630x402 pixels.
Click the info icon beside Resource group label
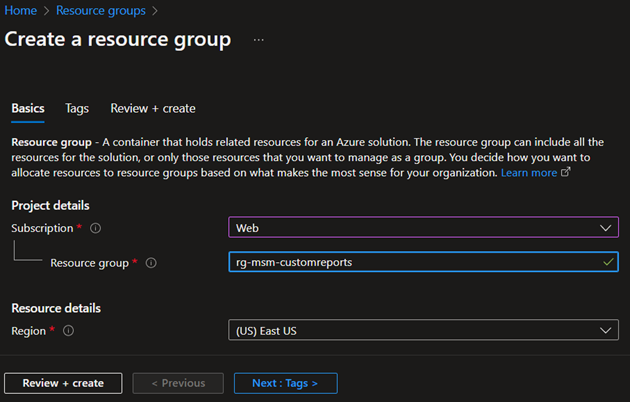coord(151,263)
